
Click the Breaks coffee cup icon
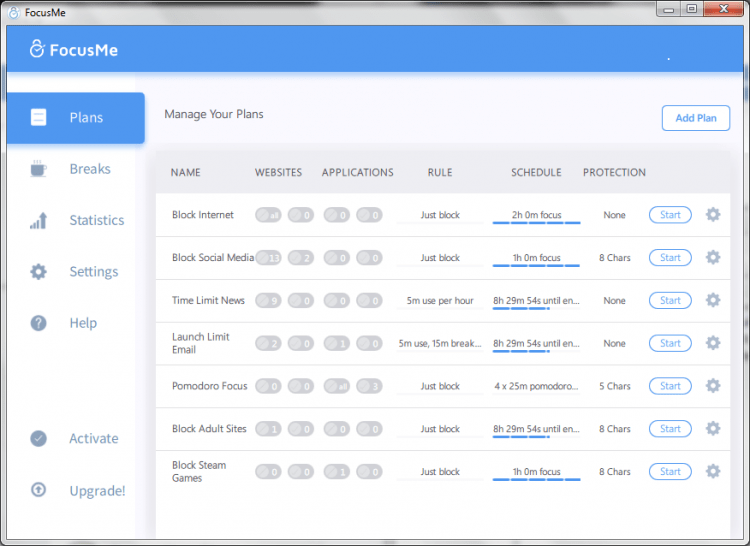(38, 168)
